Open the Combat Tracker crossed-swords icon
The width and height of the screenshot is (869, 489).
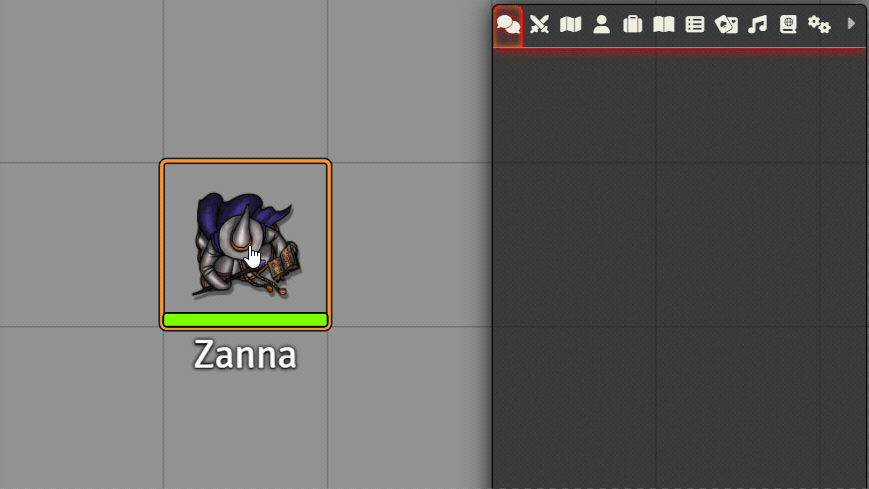click(x=539, y=24)
